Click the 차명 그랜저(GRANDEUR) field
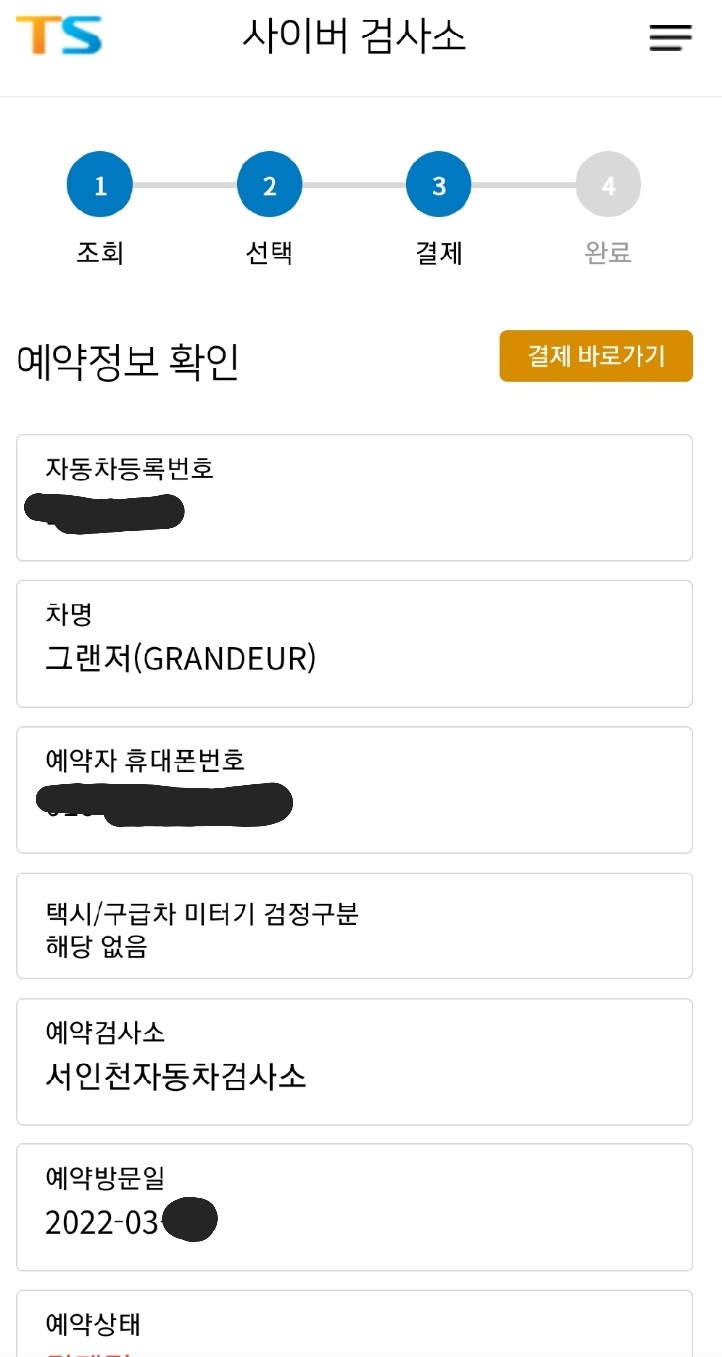The image size is (722, 1357). tap(354, 644)
